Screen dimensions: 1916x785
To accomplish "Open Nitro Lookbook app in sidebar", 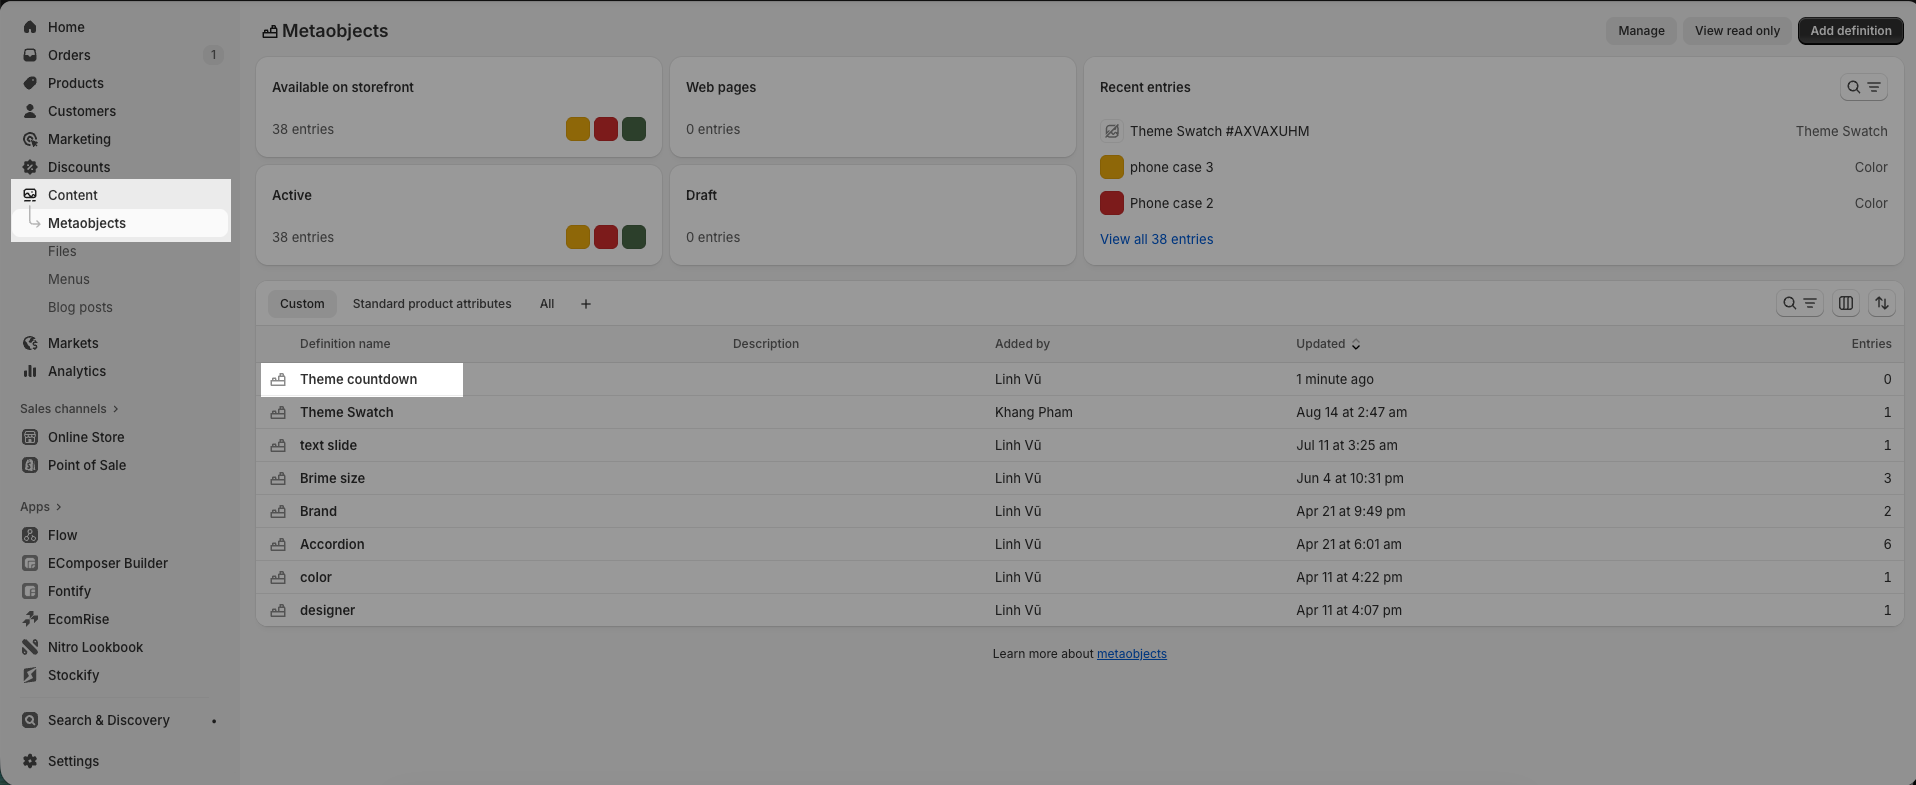I will tap(95, 647).
